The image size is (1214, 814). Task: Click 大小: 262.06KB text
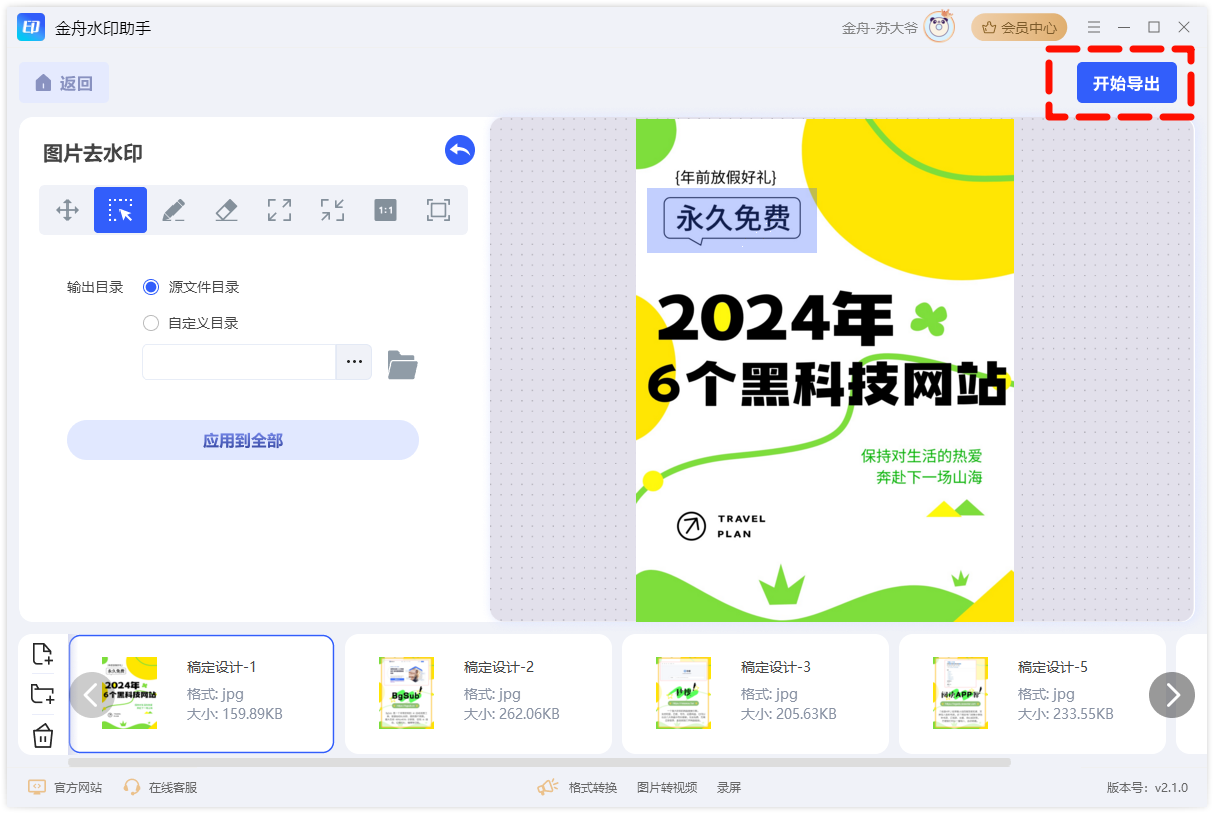pyautogui.click(x=511, y=714)
